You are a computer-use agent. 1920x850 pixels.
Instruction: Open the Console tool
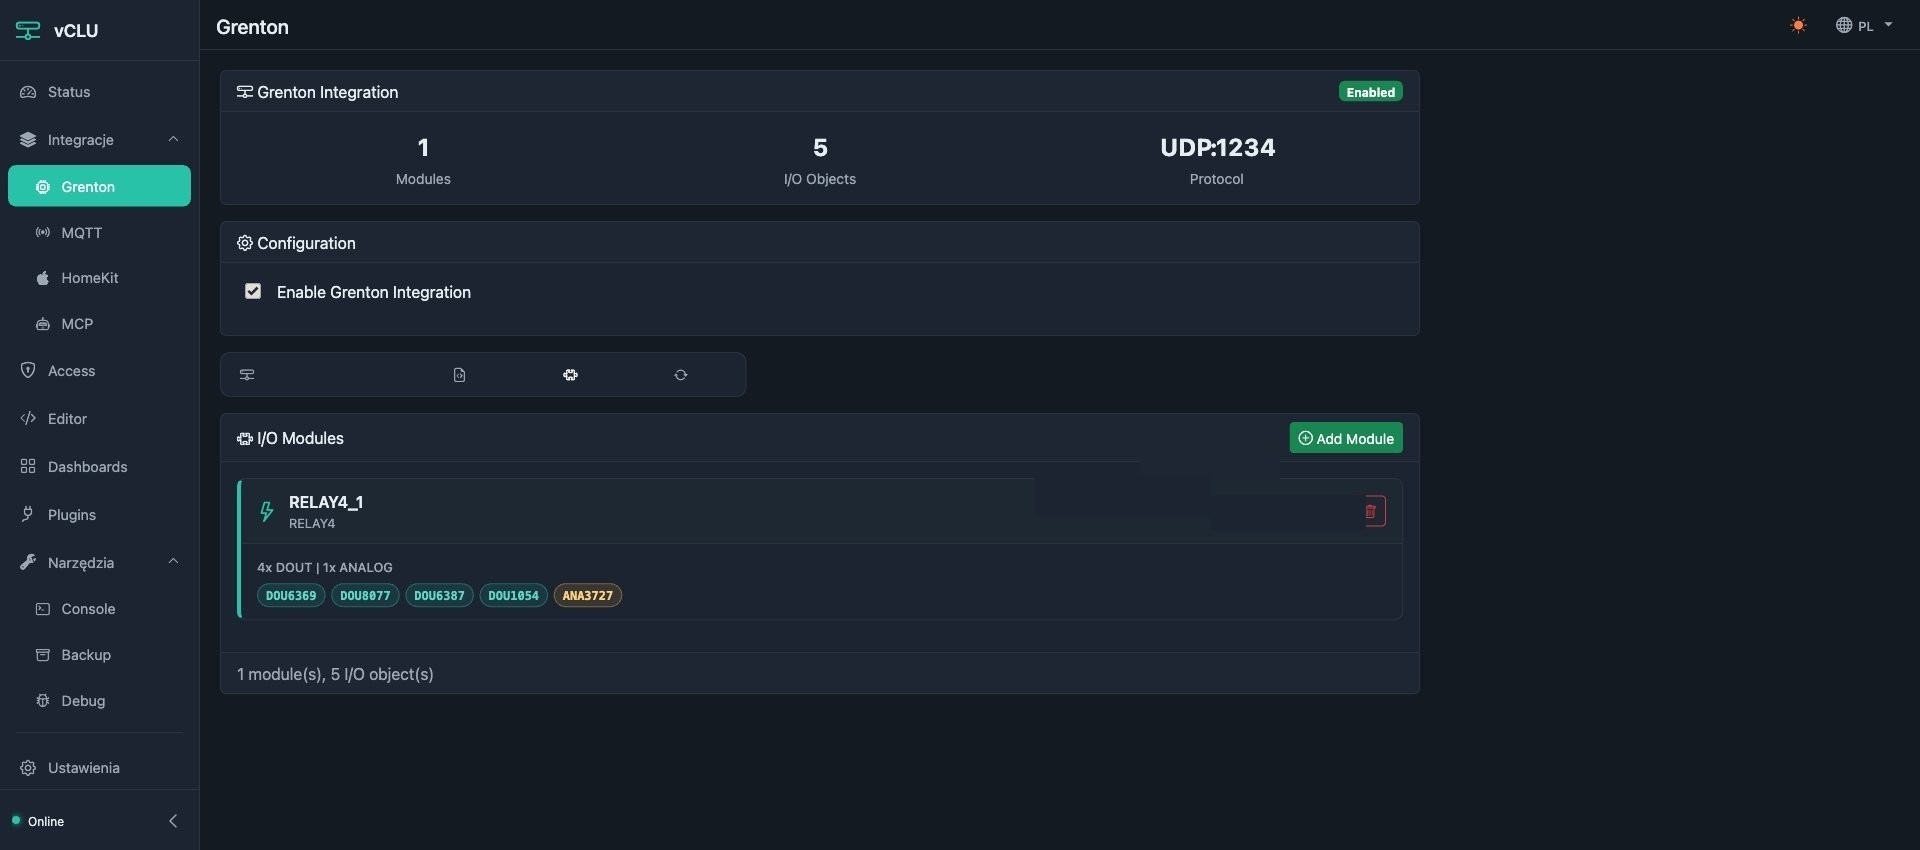pos(100,609)
